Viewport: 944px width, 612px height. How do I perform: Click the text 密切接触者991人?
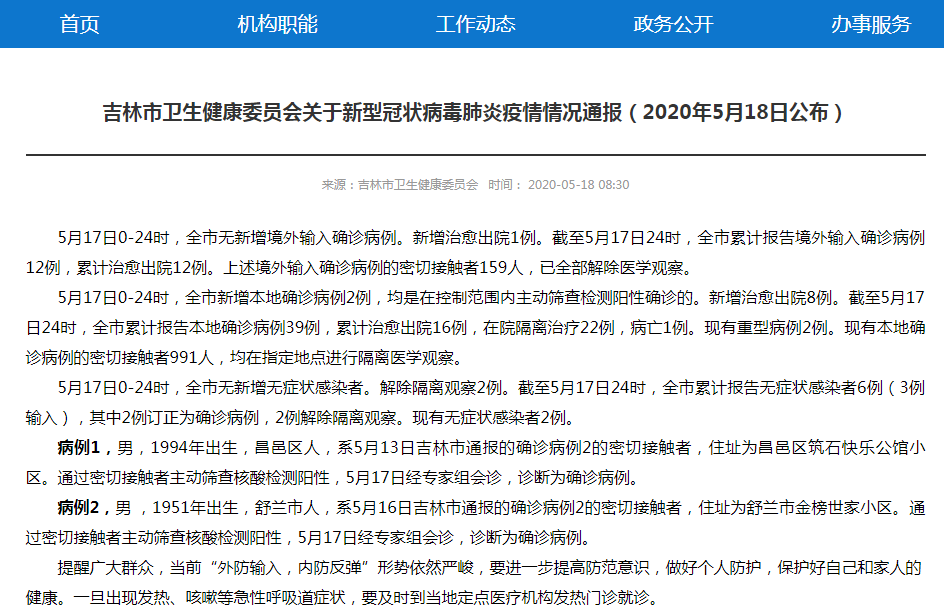(x=152, y=358)
